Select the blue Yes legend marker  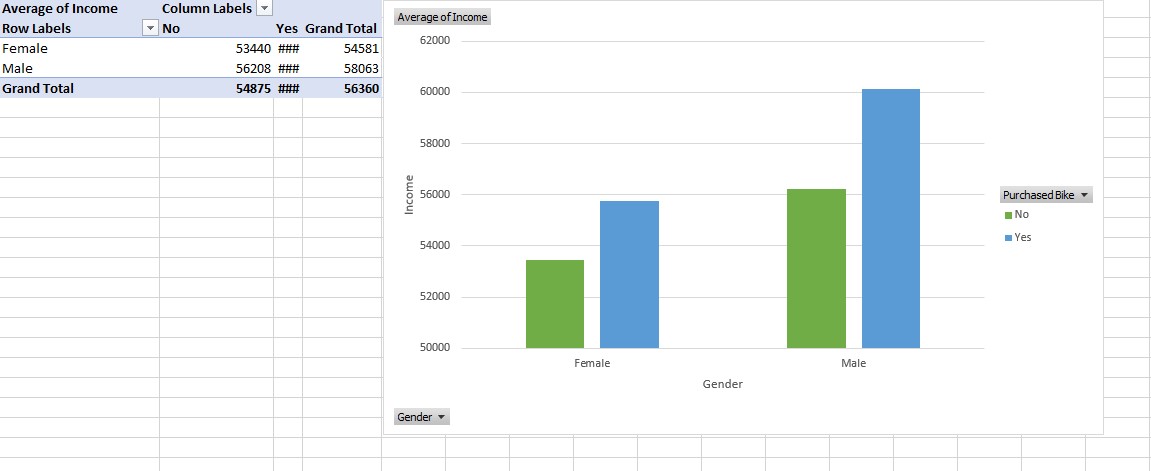(1009, 238)
